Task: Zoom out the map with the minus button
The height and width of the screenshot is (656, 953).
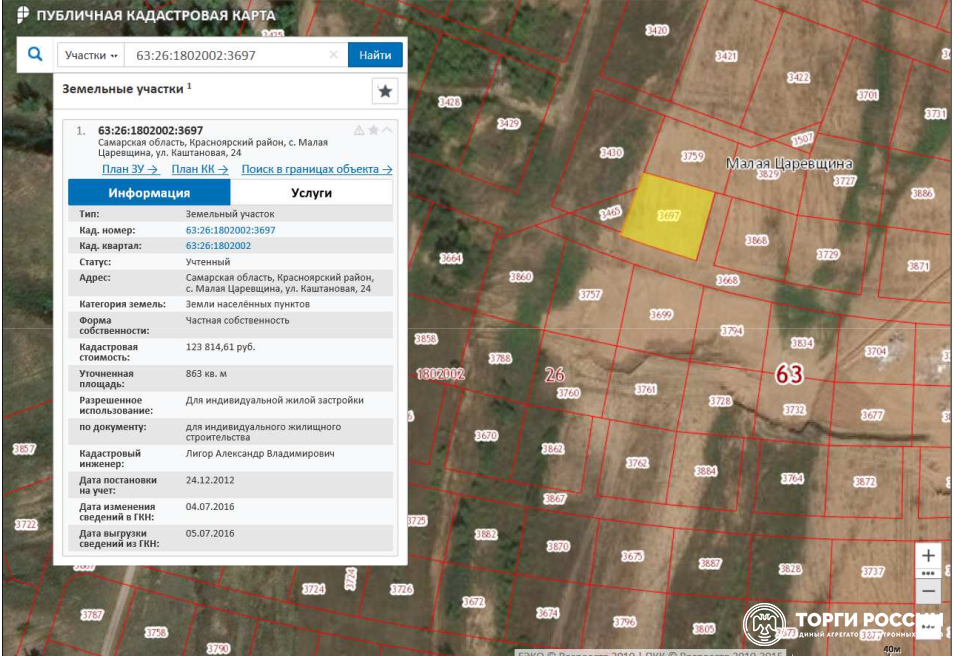Action: tap(929, 591)
